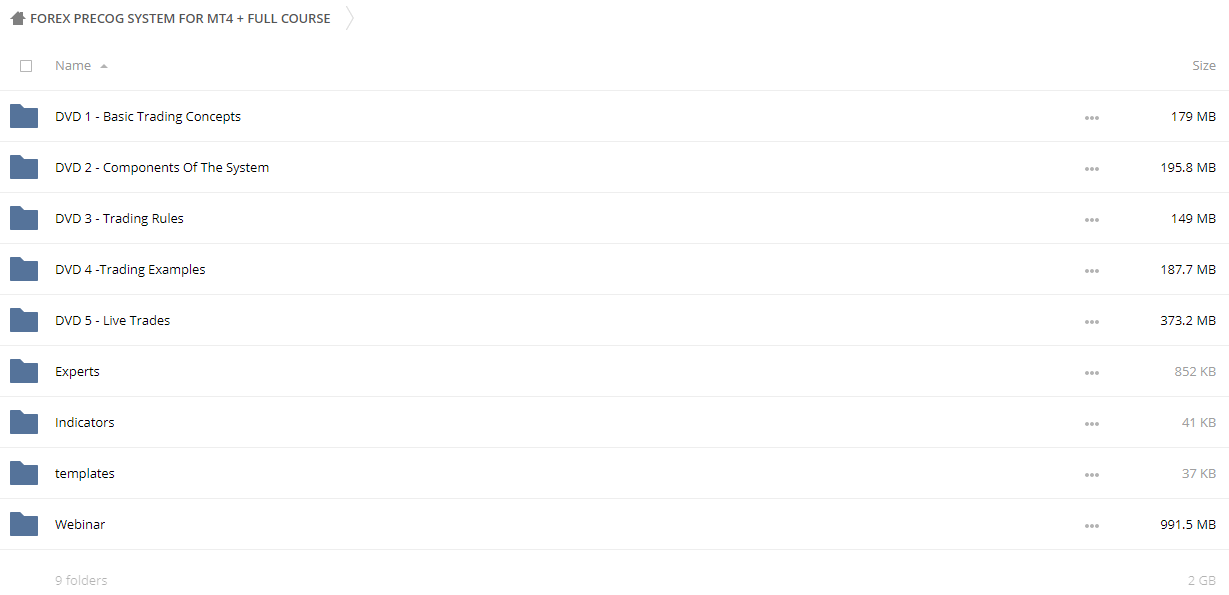1229x595 pixels.
Task: Click the home icon in breadcrumb
Action: (x=17, y=18)
